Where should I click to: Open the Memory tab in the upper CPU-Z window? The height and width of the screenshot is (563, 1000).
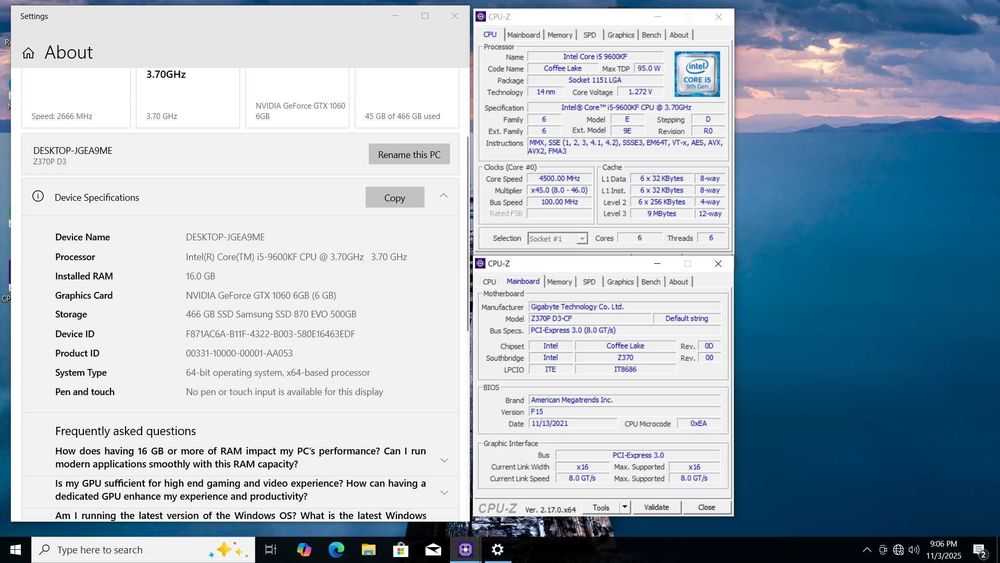coord(560,35)
